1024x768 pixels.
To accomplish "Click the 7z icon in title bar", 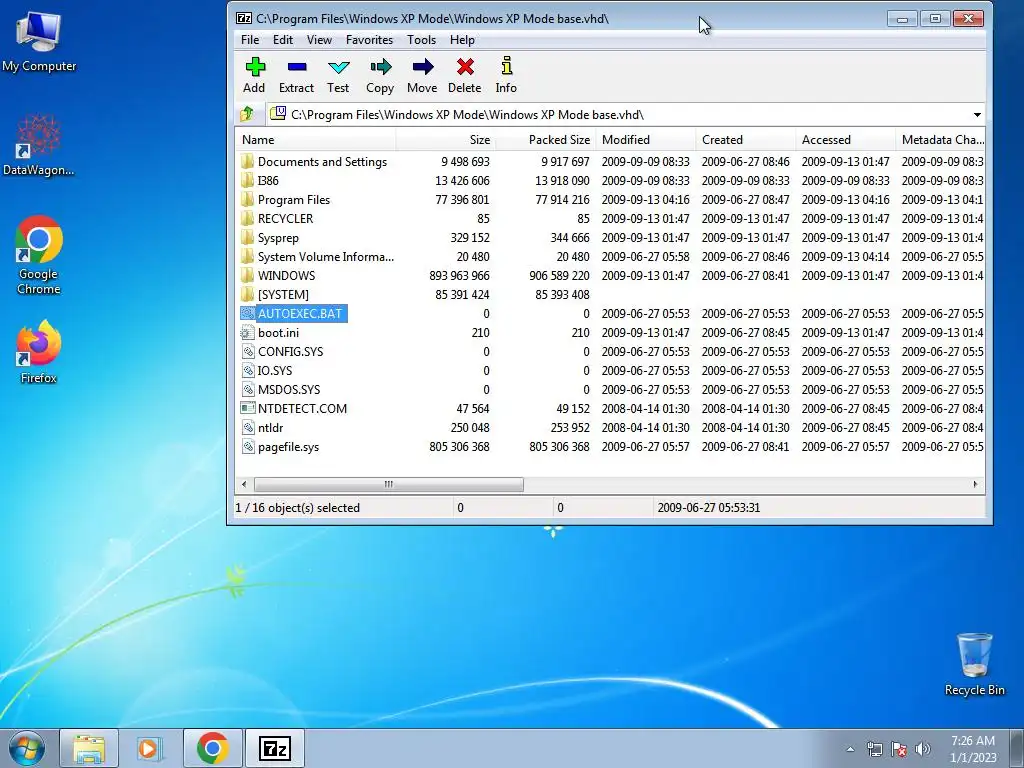I will (x=244, y=18).
